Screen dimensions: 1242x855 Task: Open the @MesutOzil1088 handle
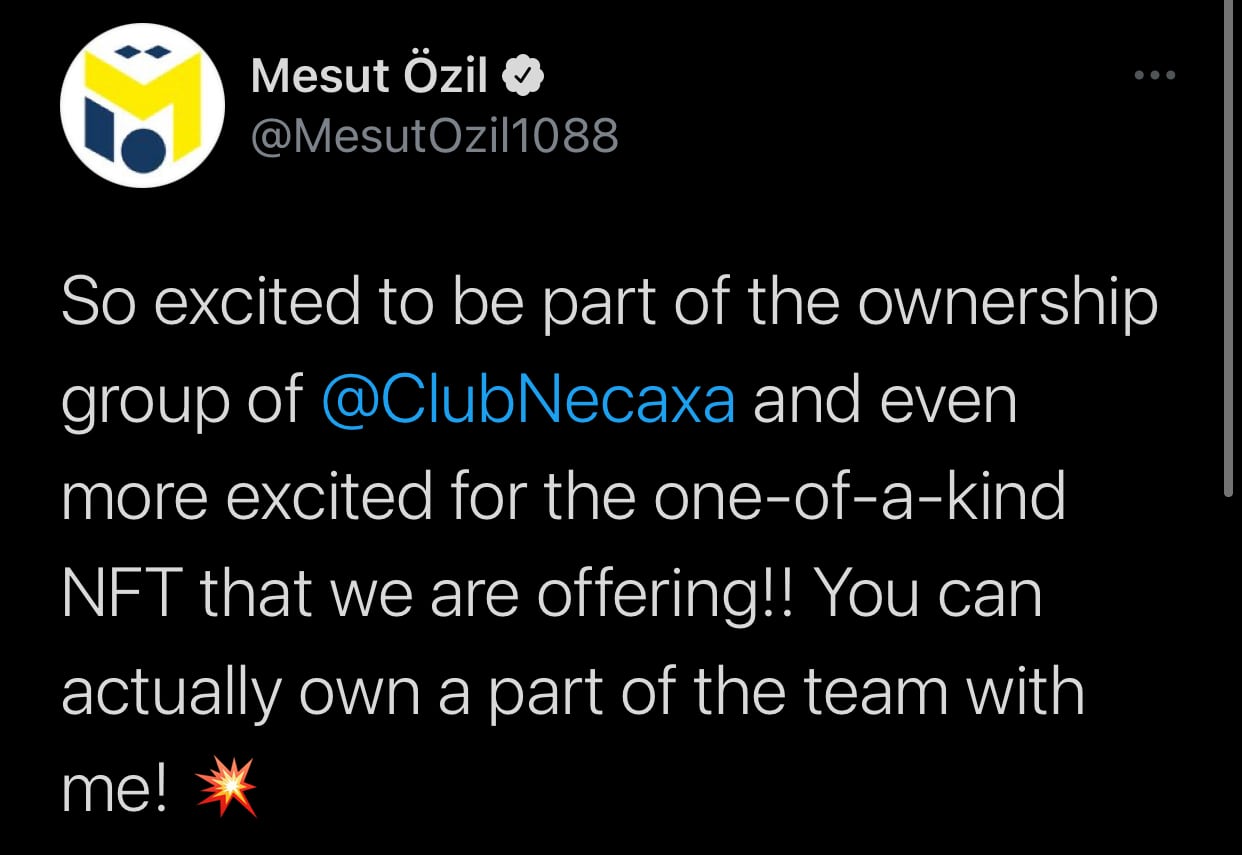435,135
